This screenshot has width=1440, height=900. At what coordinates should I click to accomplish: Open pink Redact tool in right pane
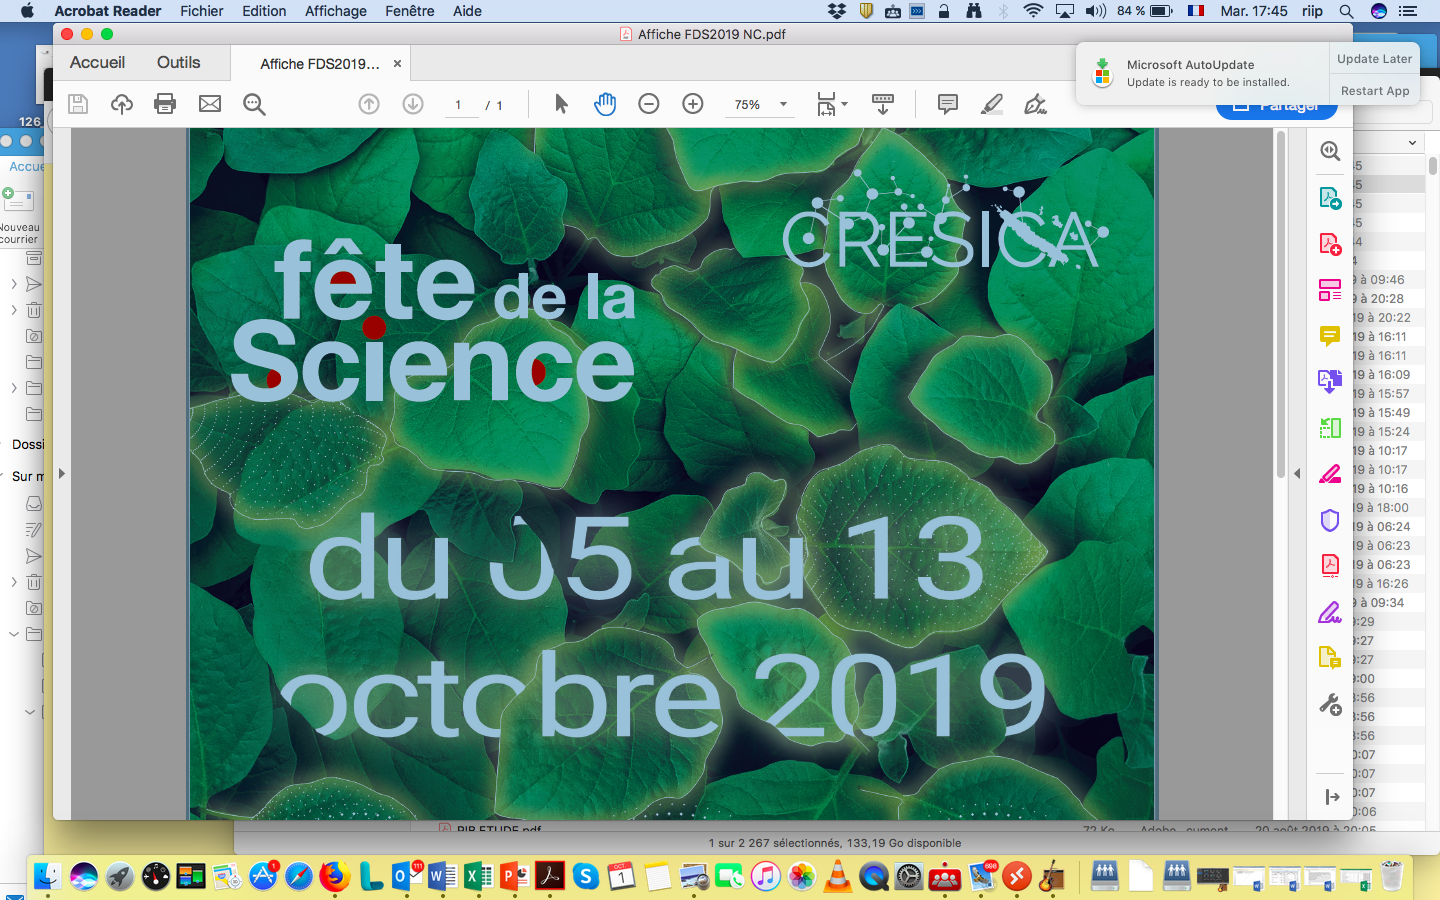click(1330, 474)
